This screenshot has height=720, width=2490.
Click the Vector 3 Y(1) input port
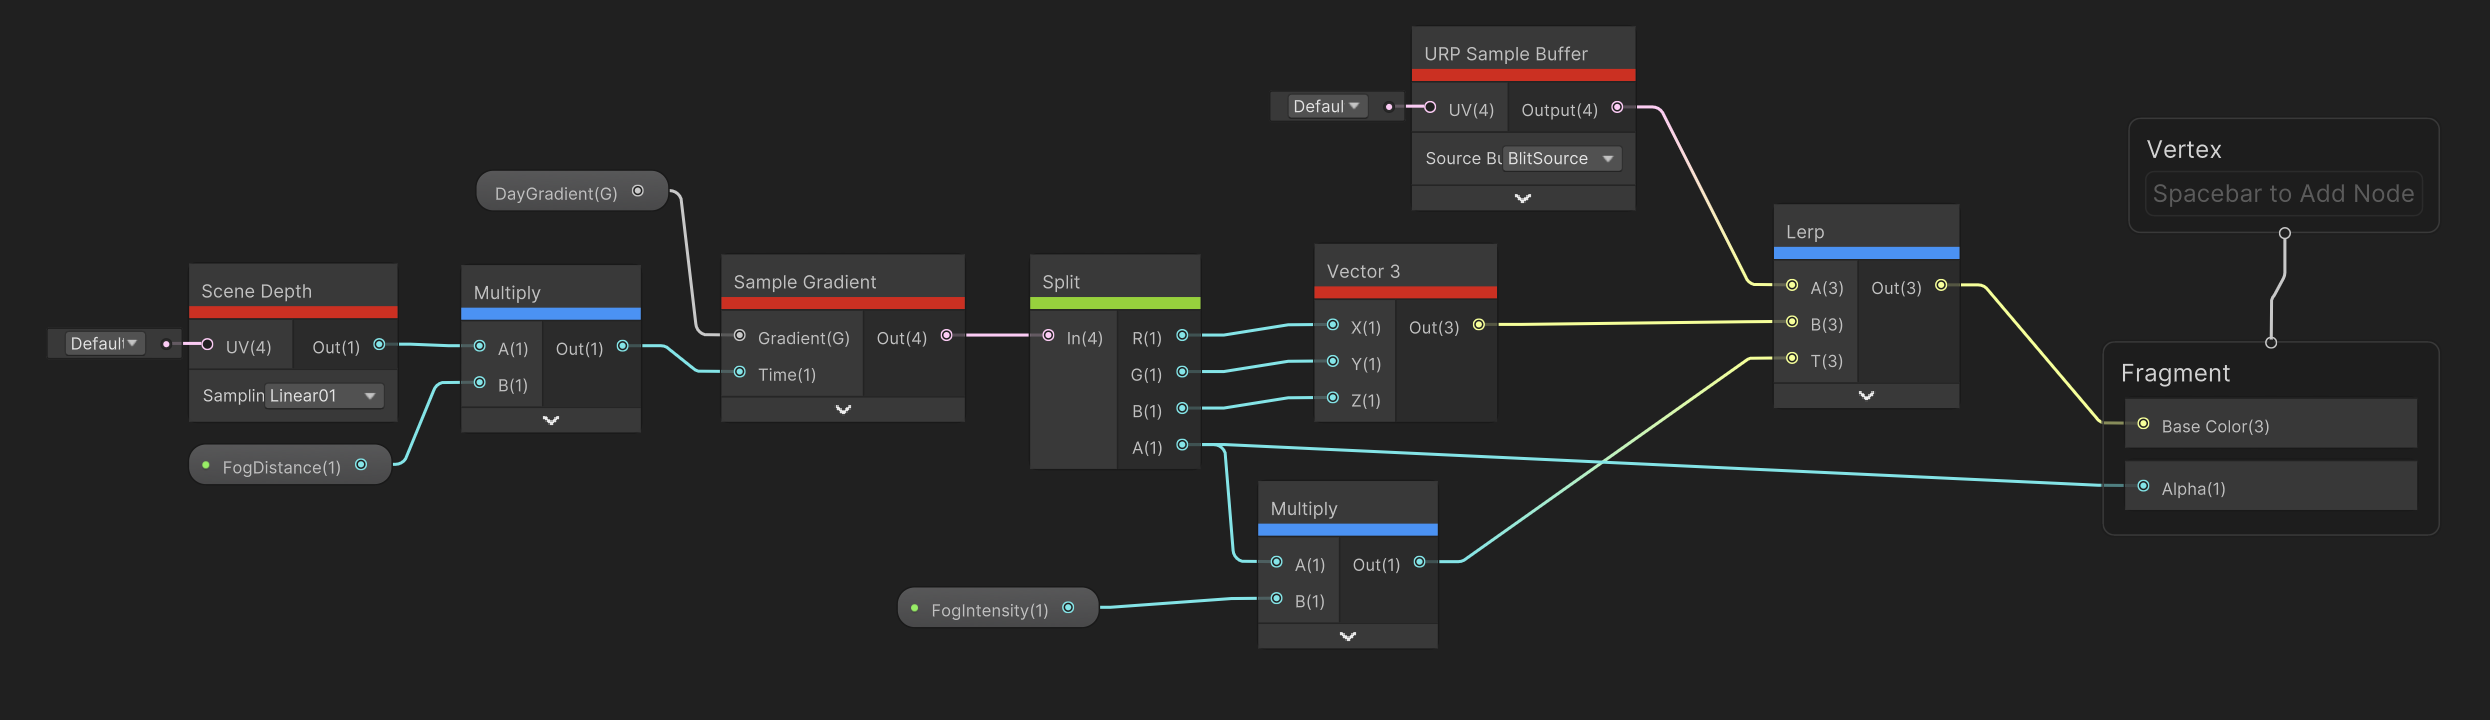tap(1333, 361)
